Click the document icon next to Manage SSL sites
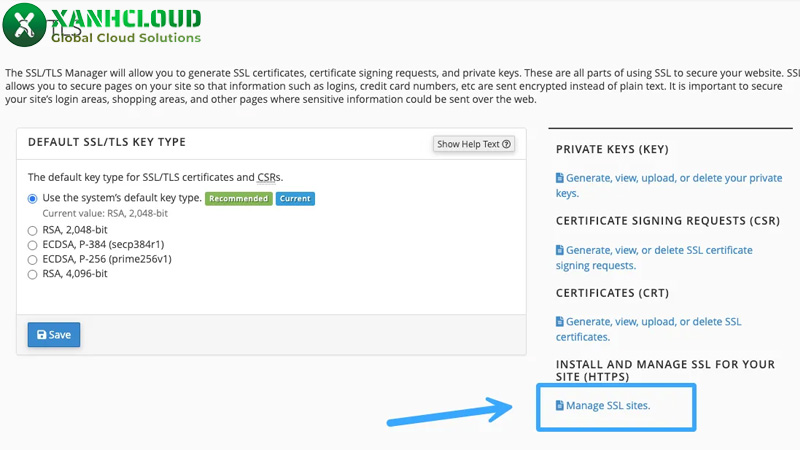This screenshot has height=450, width=800. (x=560, y=405)
